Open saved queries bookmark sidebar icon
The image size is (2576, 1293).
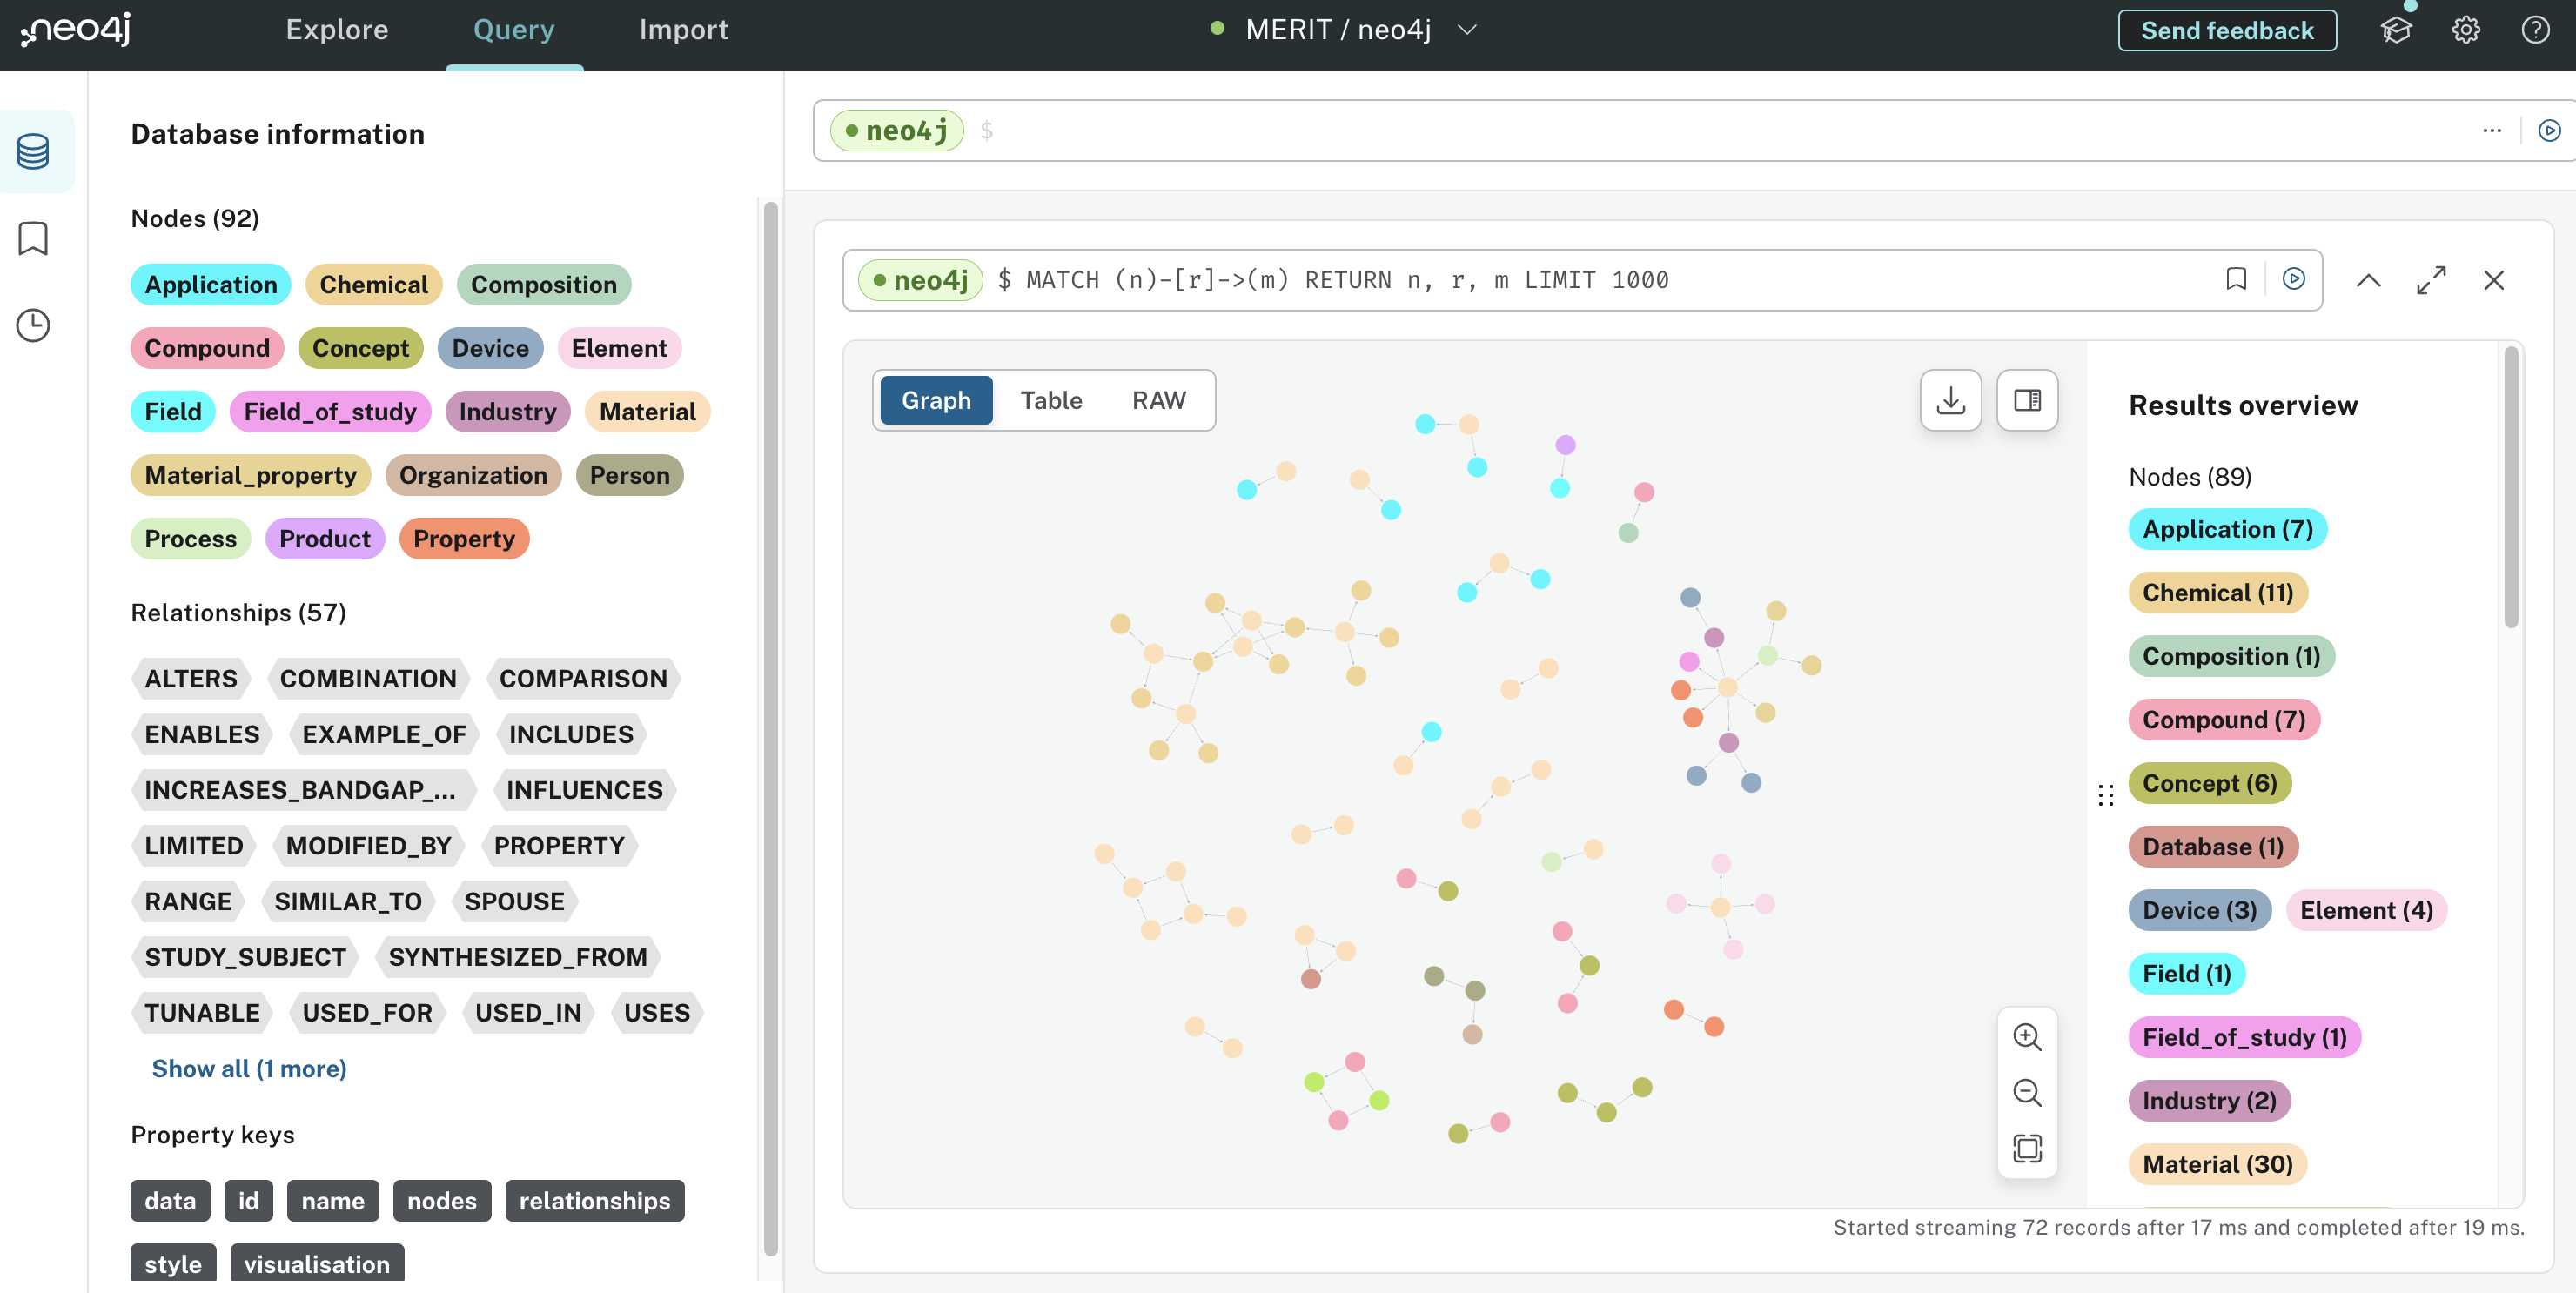[x=33, y=238]
